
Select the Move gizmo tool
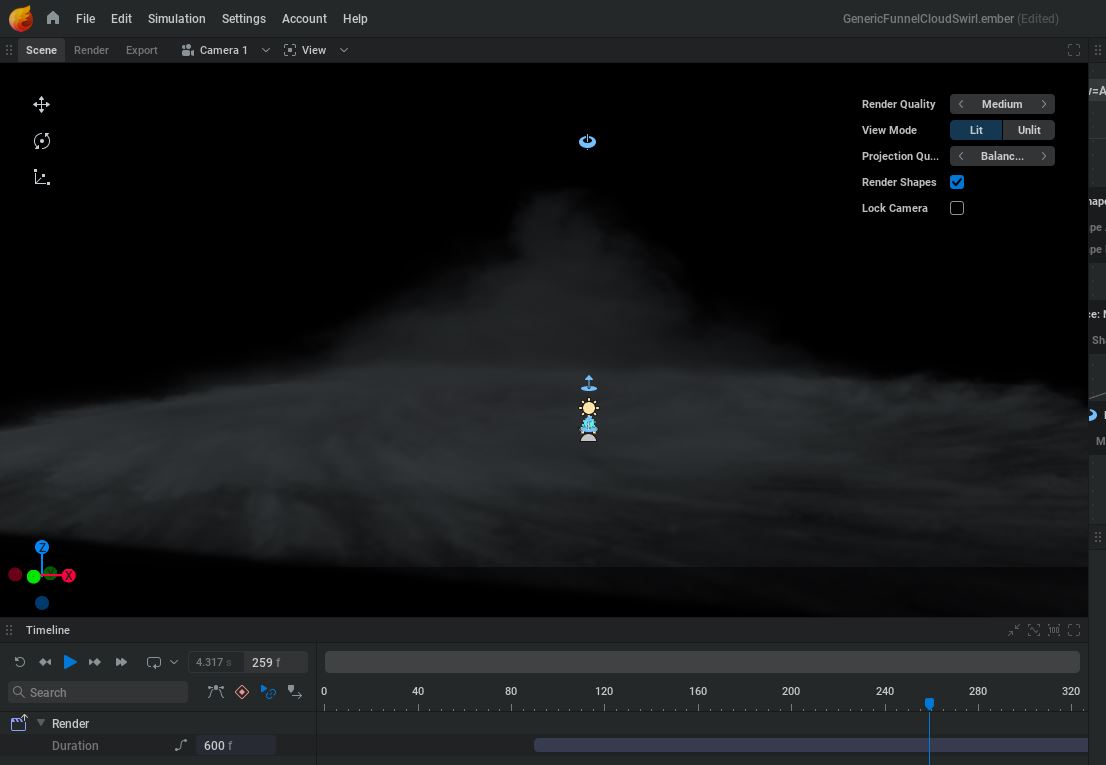pos(41,105)
